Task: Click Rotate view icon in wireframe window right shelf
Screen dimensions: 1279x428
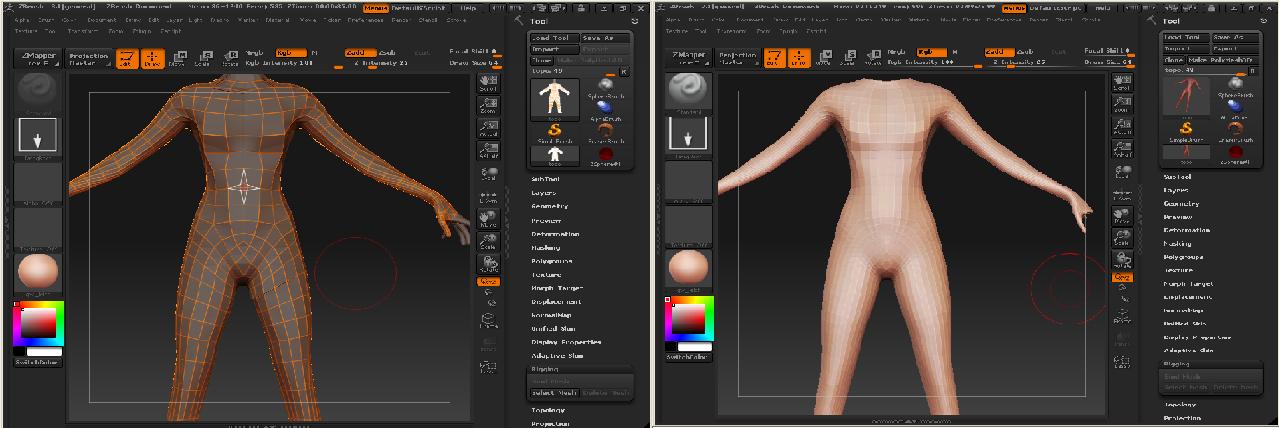Action: coord(489,265)
